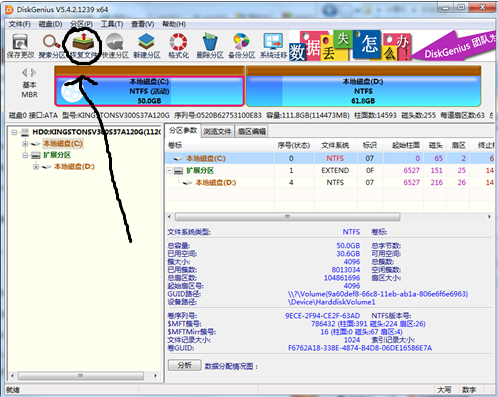This screenshot has width=498, height=397.
Task: Click the drive icon in the 扩展分区 table row
Action: coord(178,171)
